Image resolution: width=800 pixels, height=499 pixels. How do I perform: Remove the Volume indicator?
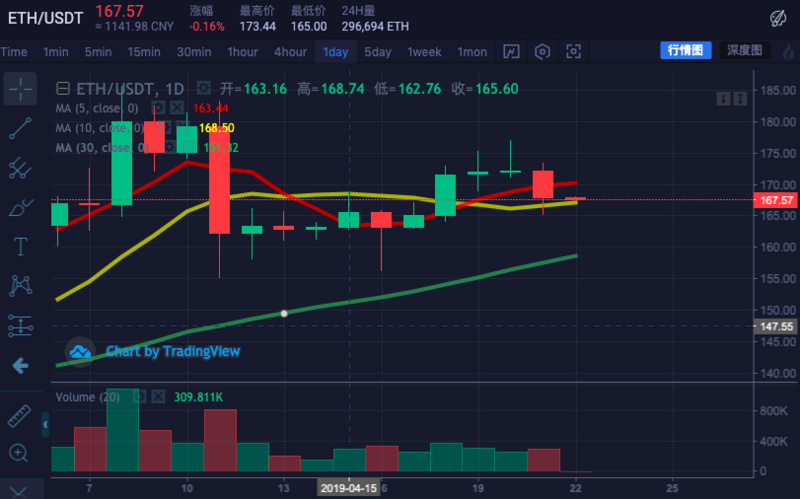[x=158, y=397]
